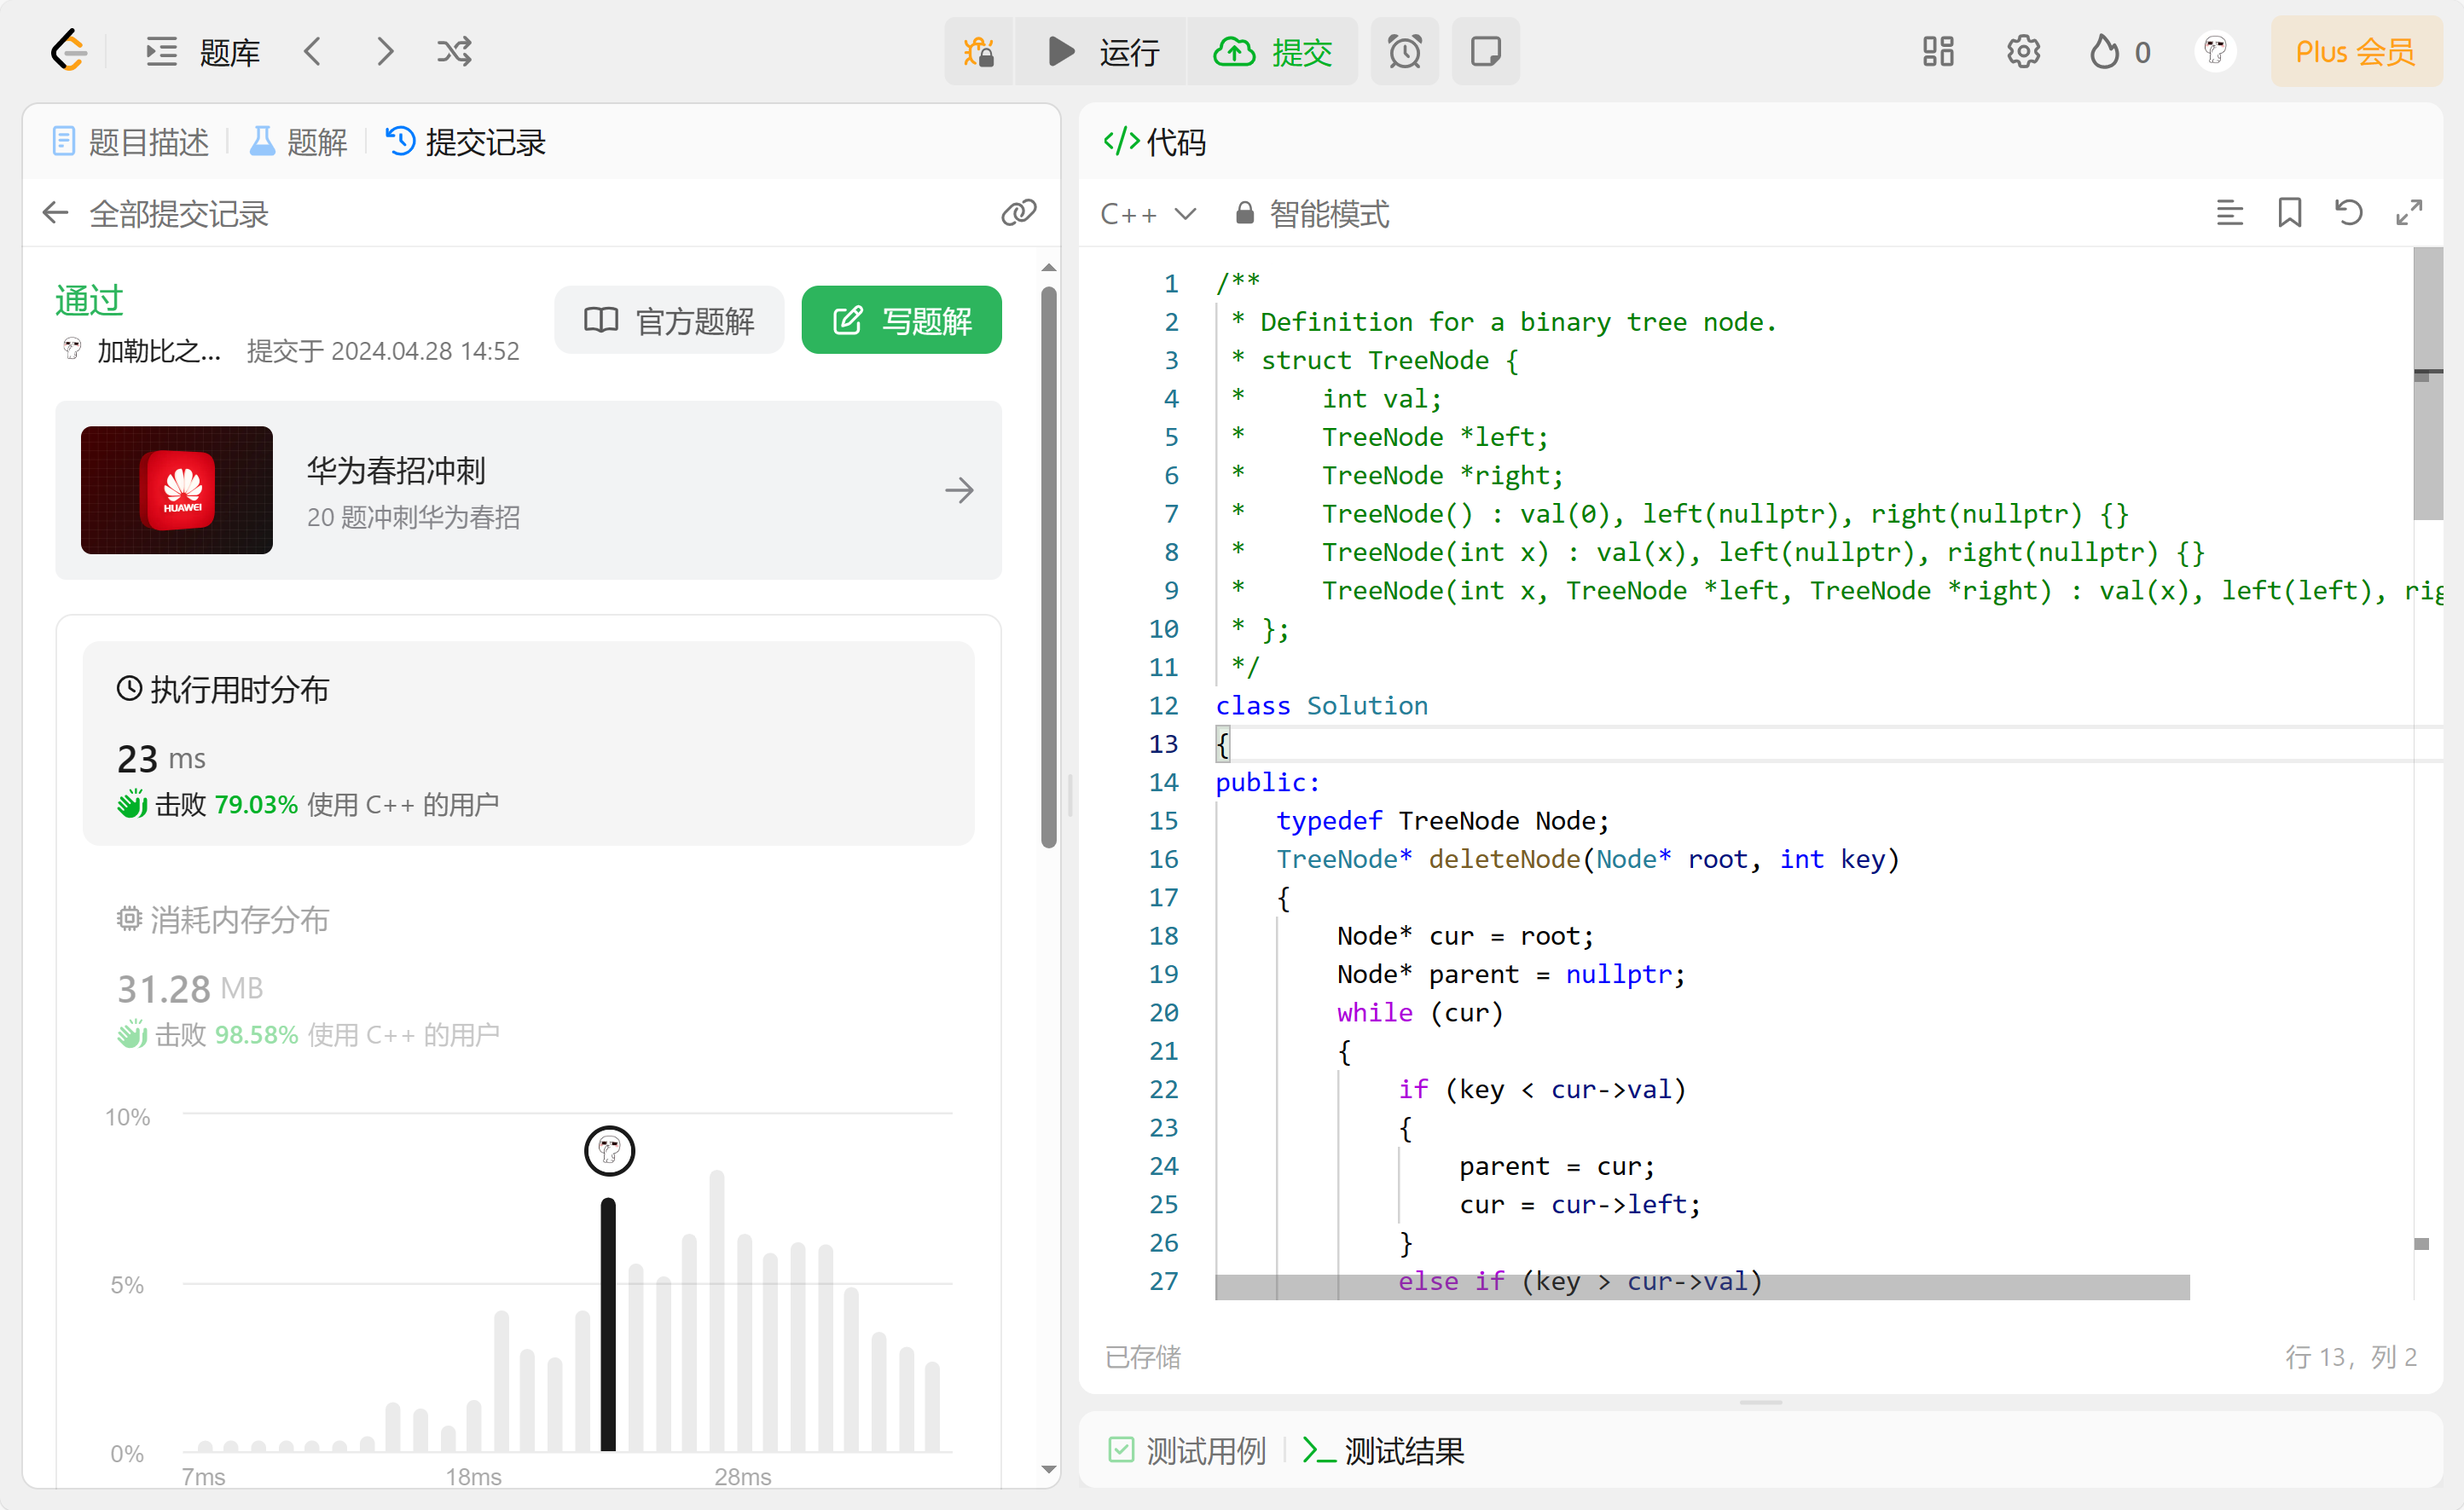Toggle memory distribution 消耗内存分布 view
2464x1510 pixels.
pyautogui.click(x=223, y=919)
